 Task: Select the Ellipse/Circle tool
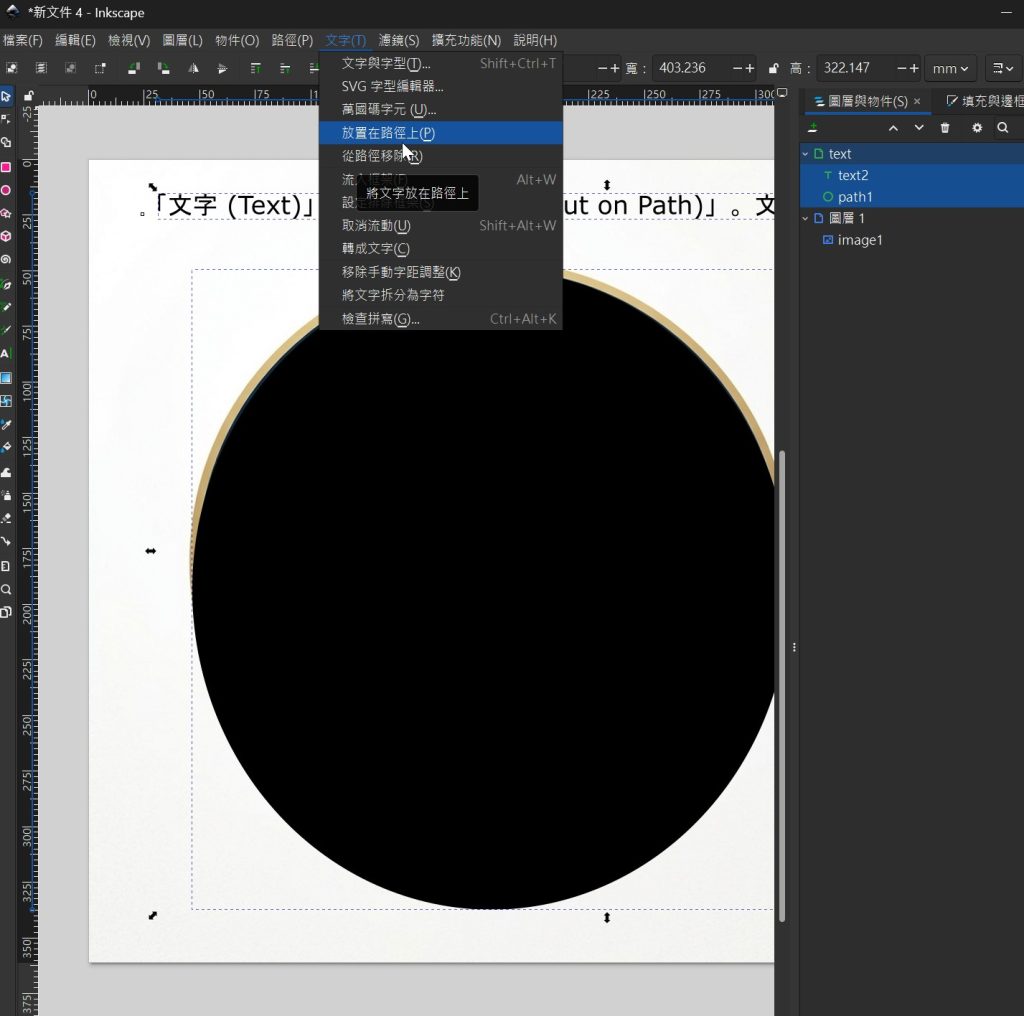pos(6,190)
